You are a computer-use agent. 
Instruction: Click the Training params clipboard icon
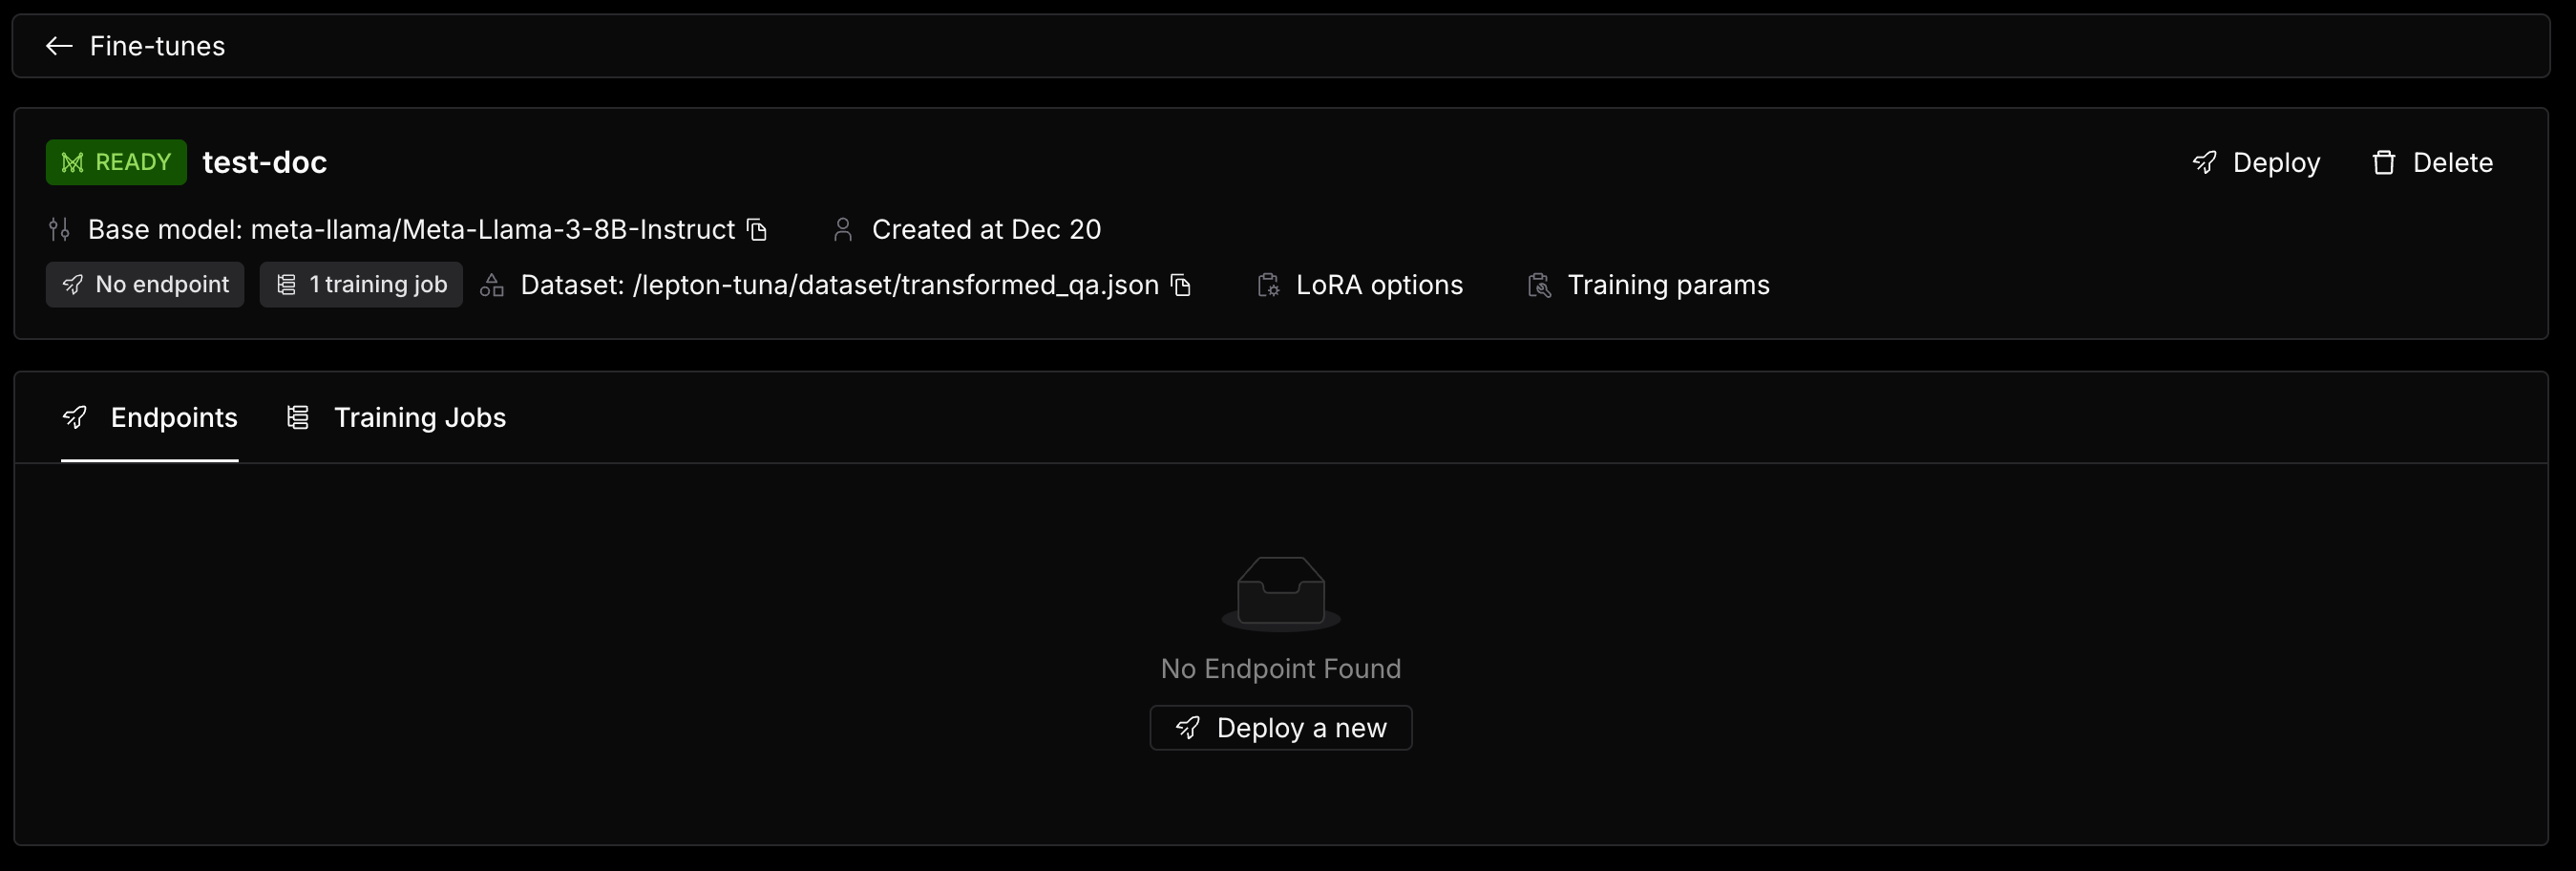click(1539, 285)
